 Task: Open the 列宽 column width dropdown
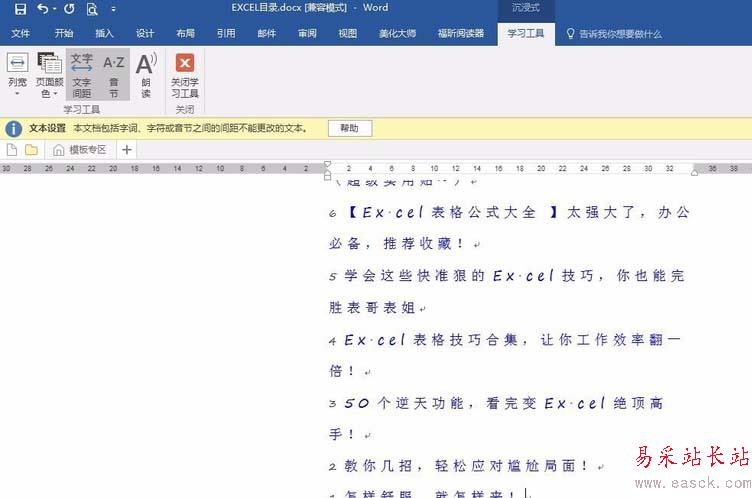[x=17, y=74]
